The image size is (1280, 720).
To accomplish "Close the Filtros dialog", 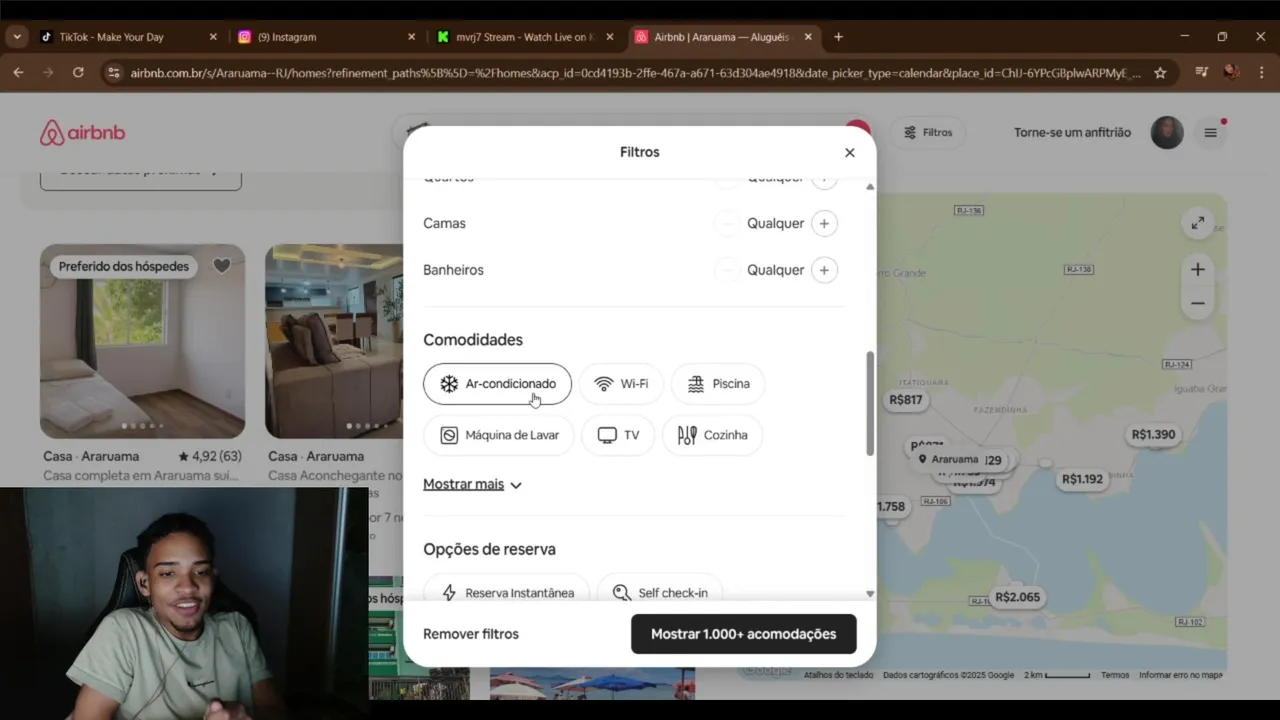I will (x=850, y=153).
